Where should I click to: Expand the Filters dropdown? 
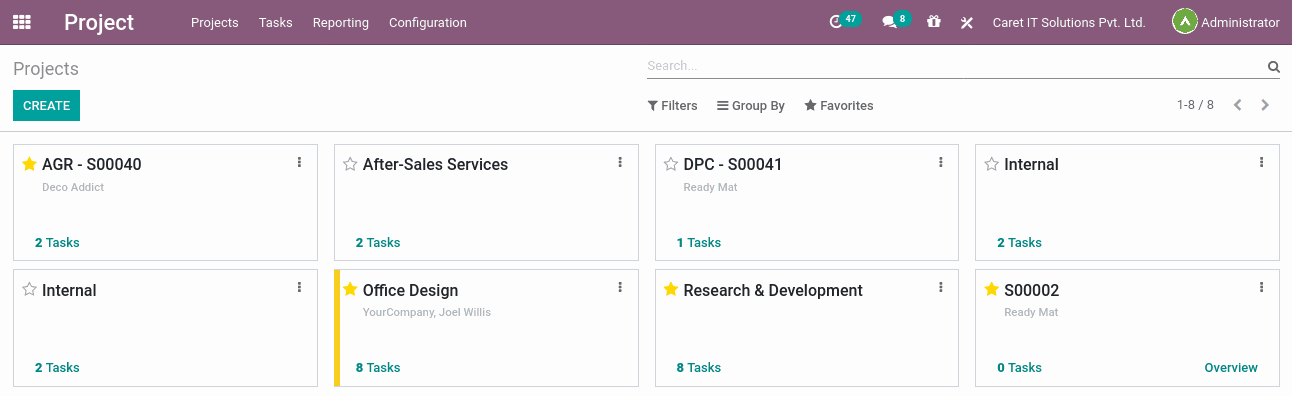click(x=672, y=105)
